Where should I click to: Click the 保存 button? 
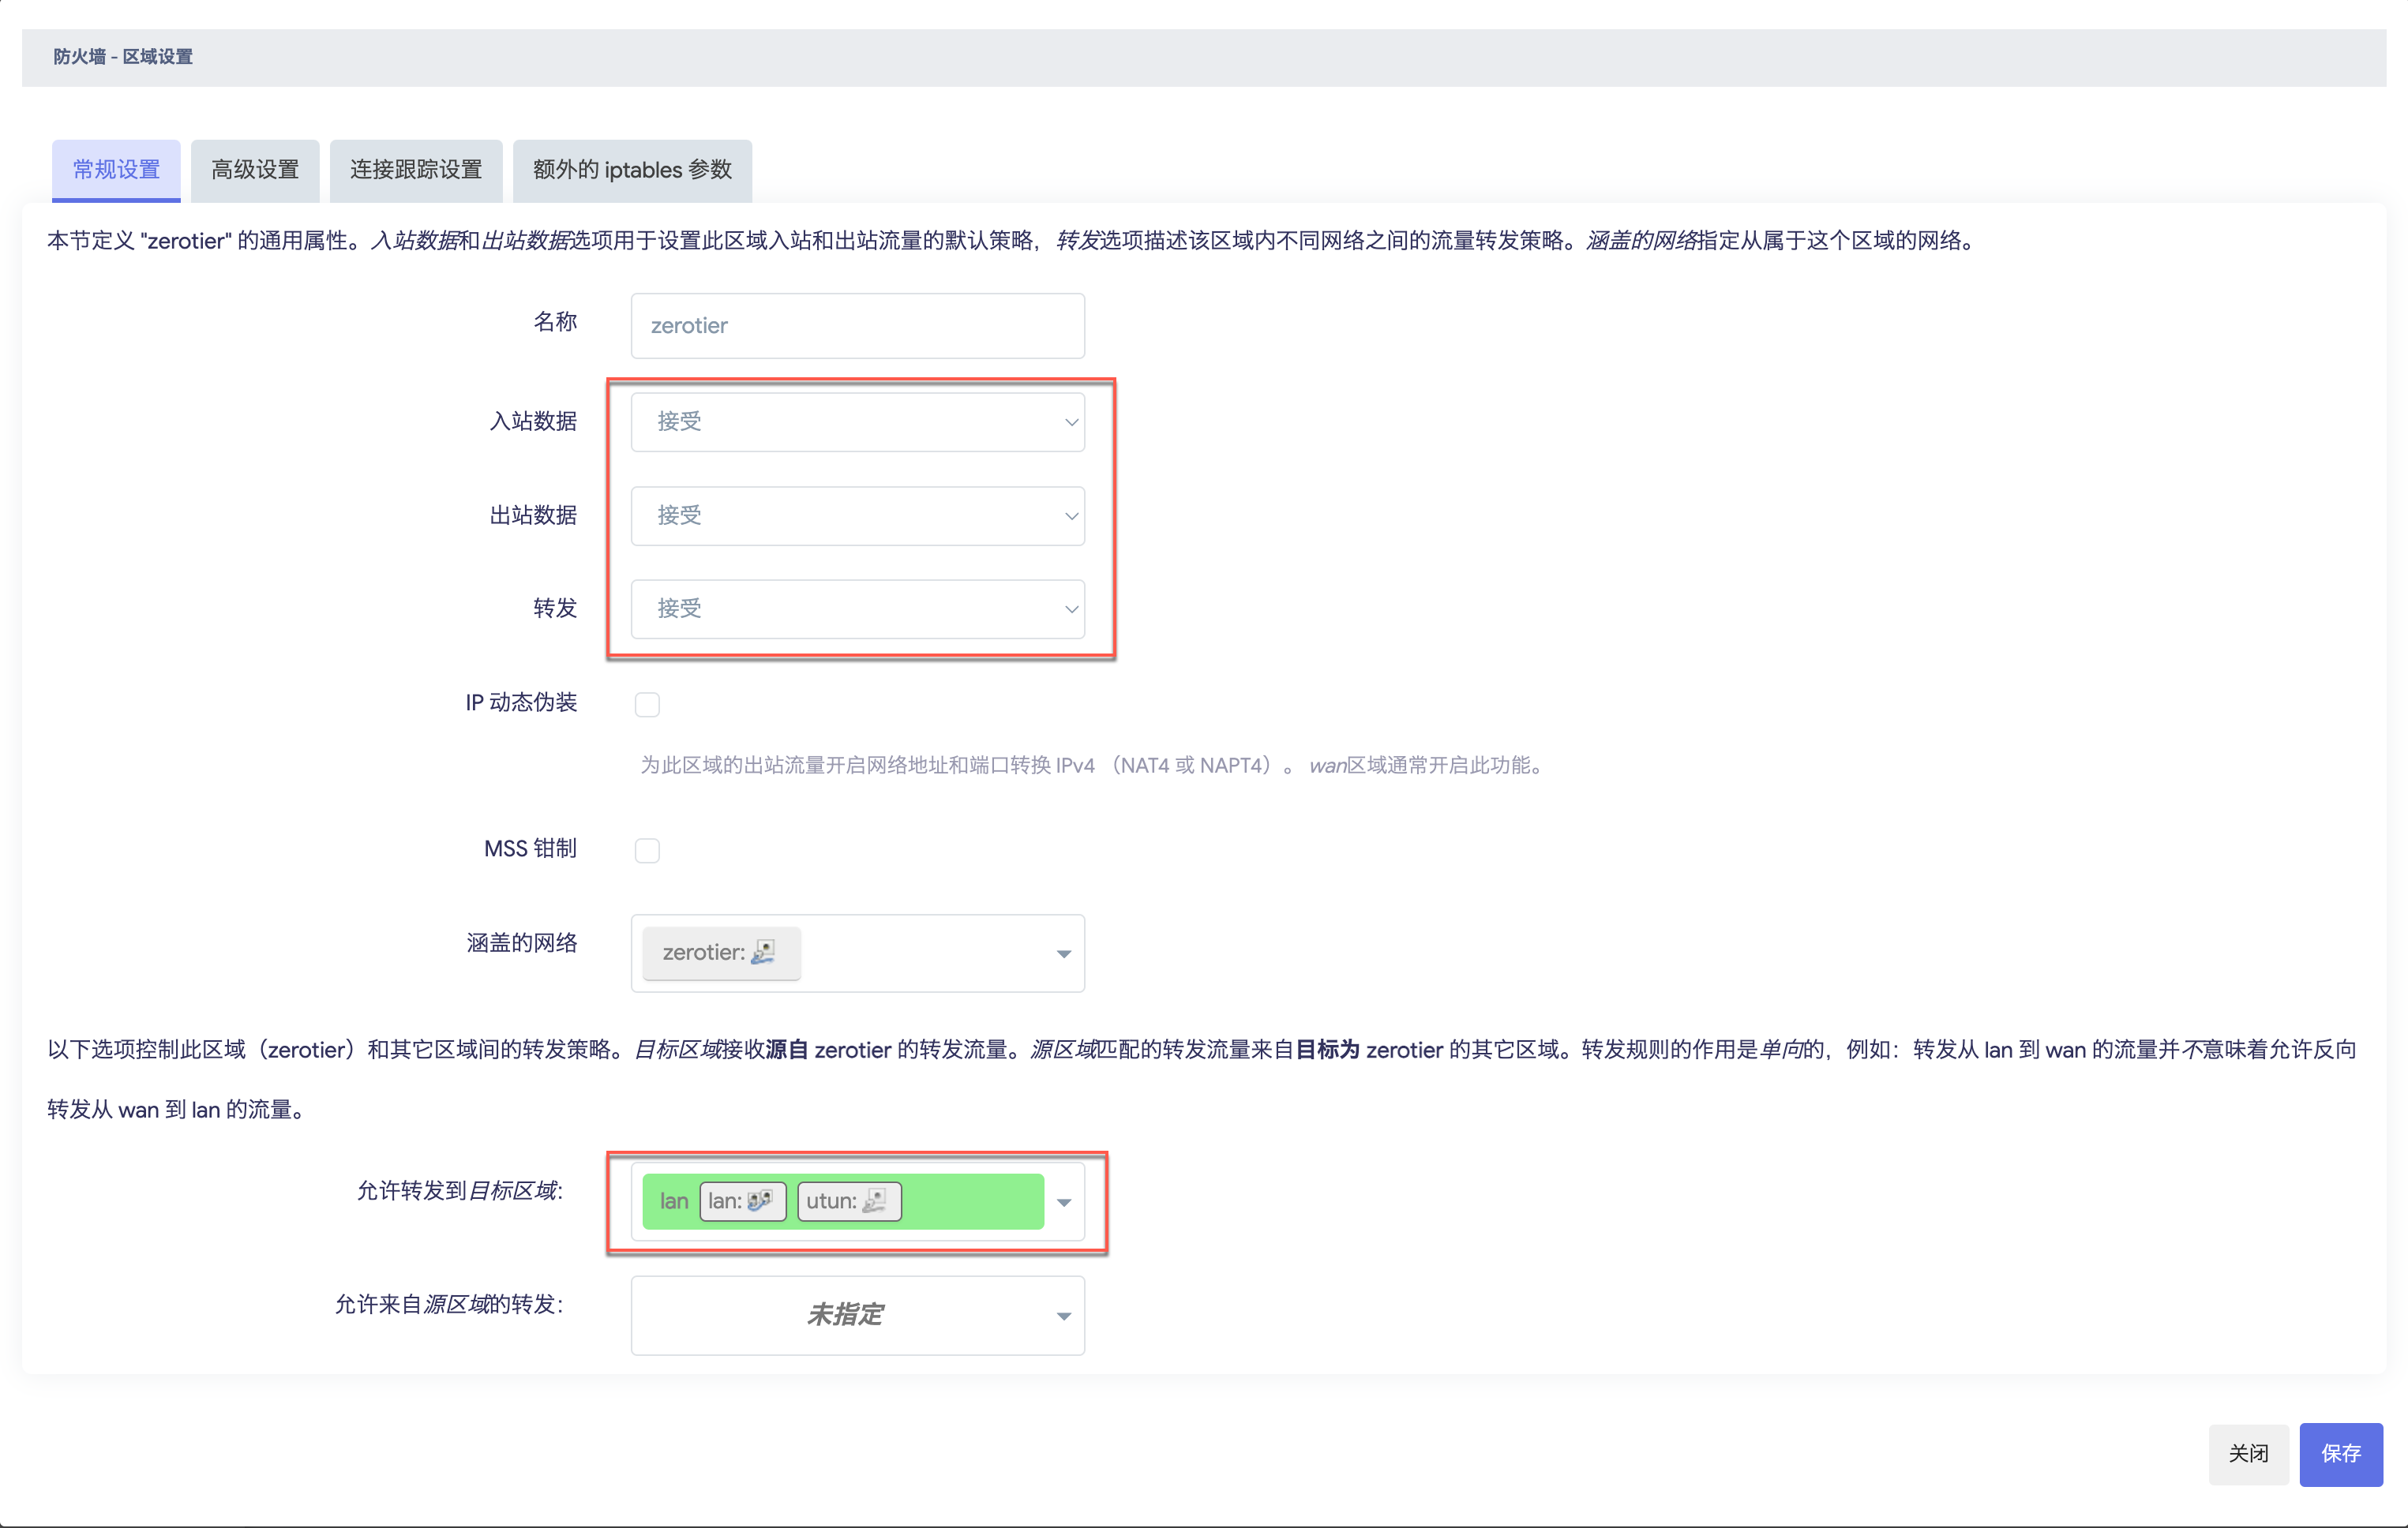click(x=2340, y=1454)
